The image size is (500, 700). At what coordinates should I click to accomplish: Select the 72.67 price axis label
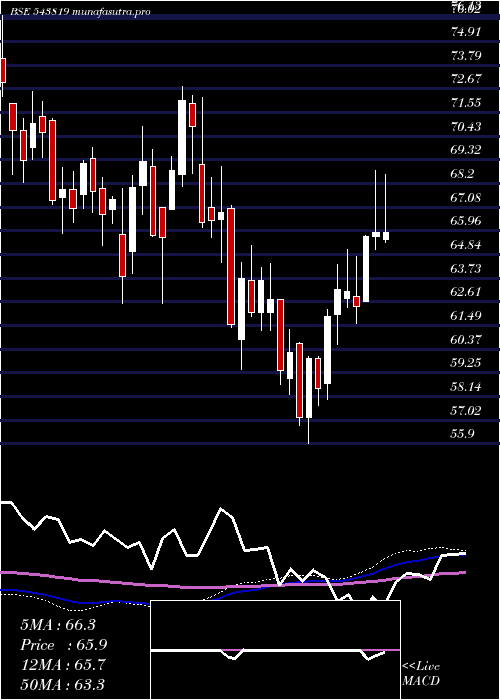tap(466, 79)
